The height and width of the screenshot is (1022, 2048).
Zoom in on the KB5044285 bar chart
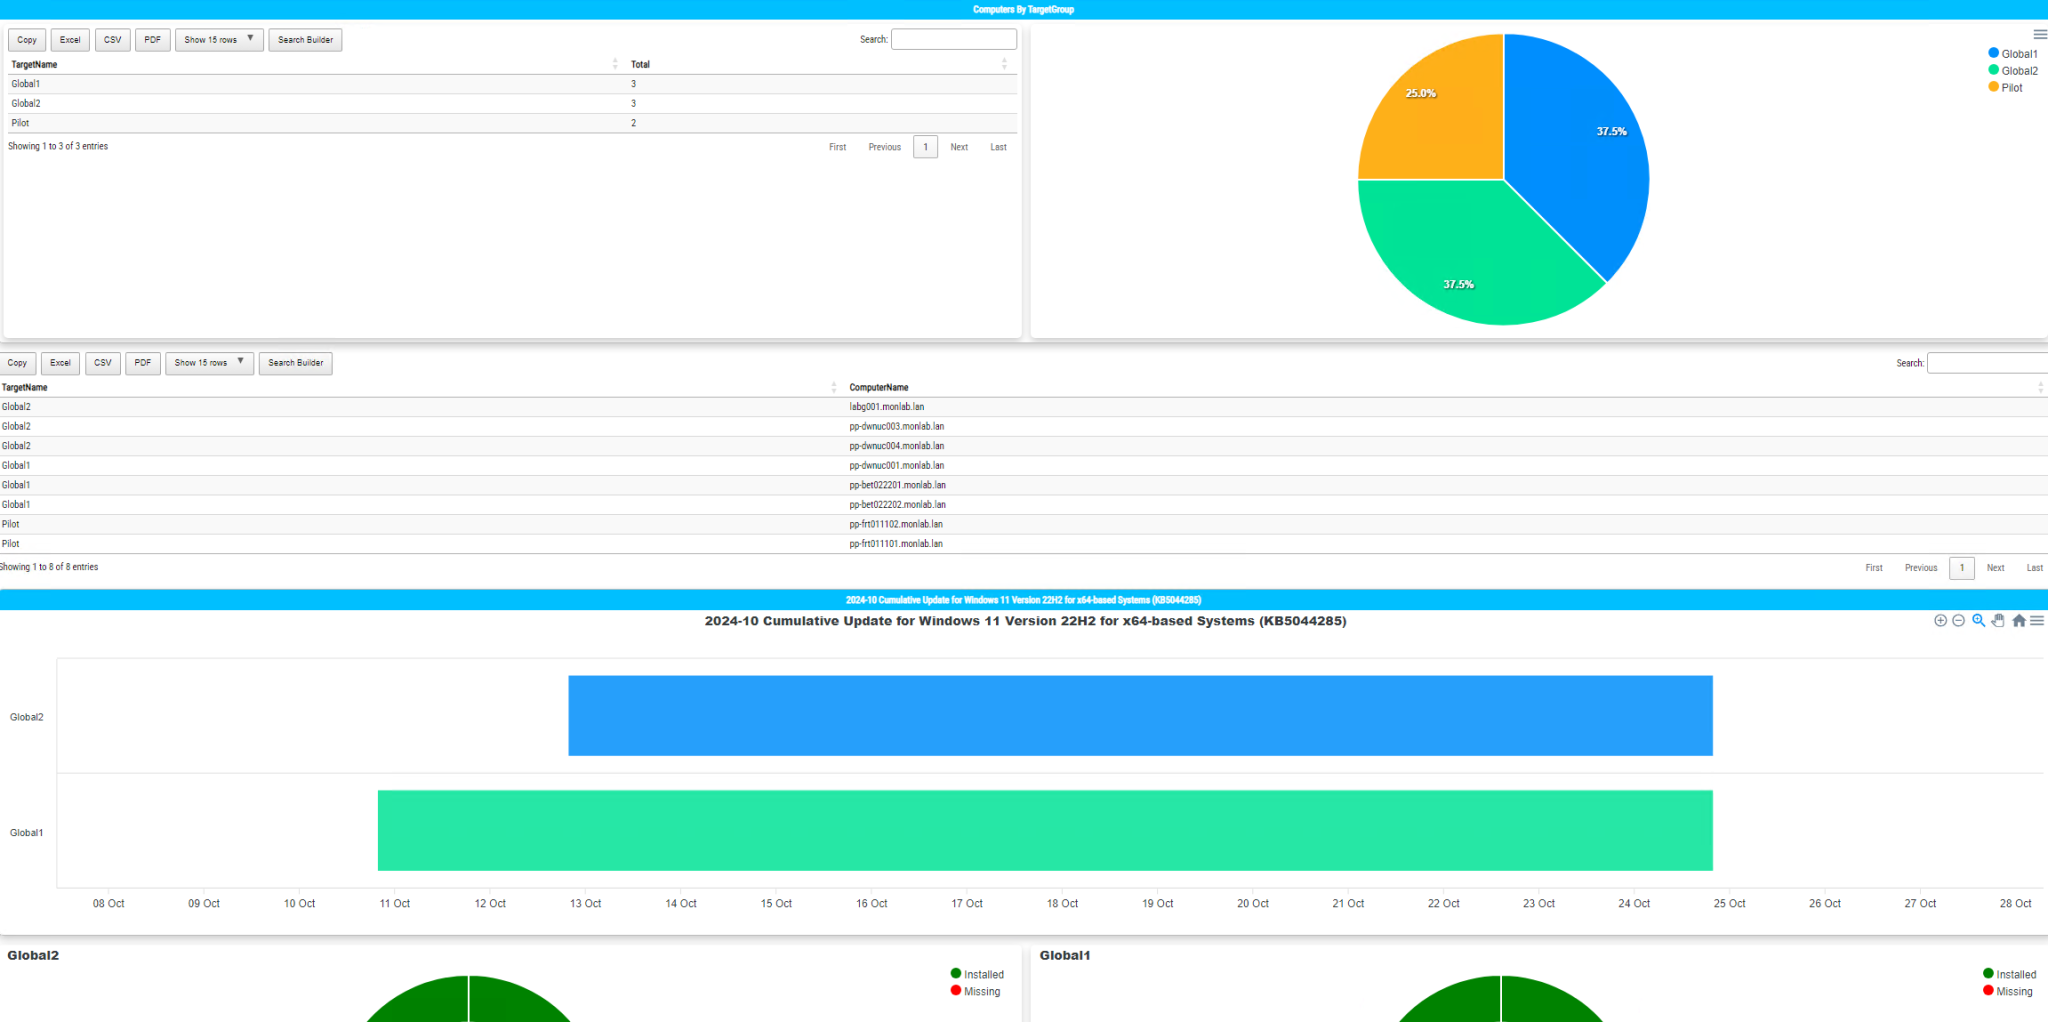click(x=1939, y=620)
